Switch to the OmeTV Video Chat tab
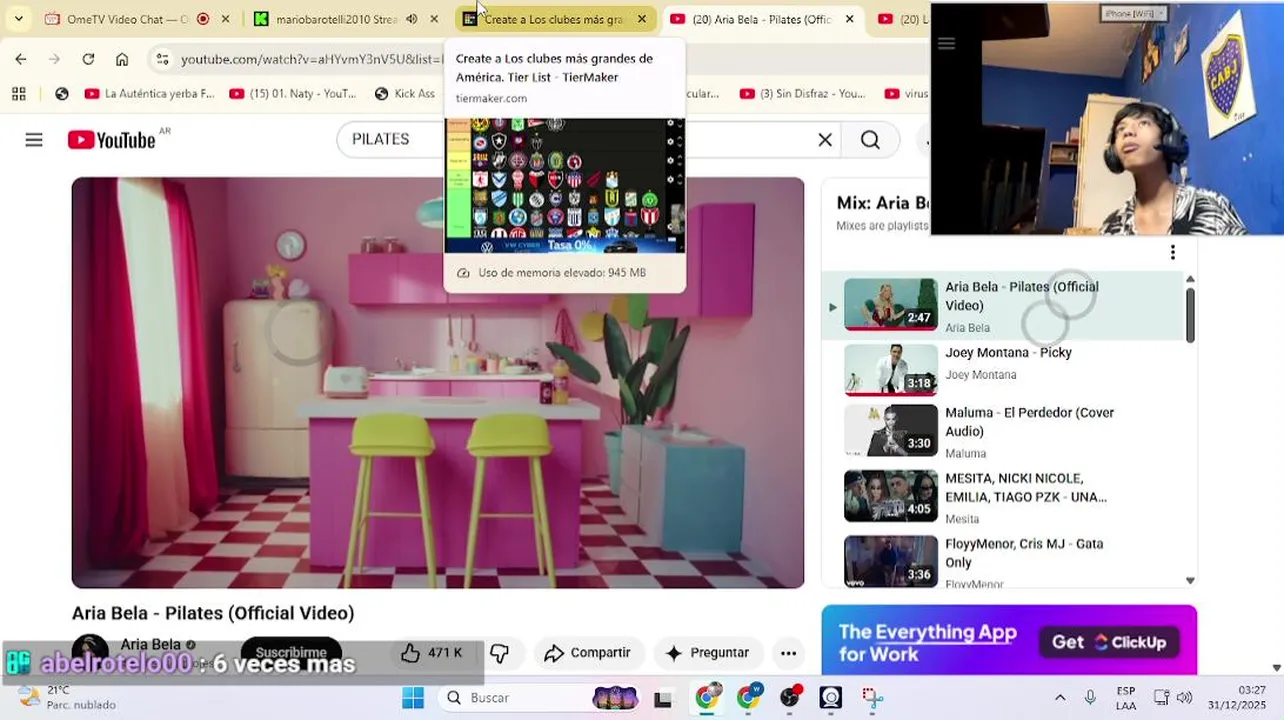This screenshot has height=720, width=1284. [127, 19]
